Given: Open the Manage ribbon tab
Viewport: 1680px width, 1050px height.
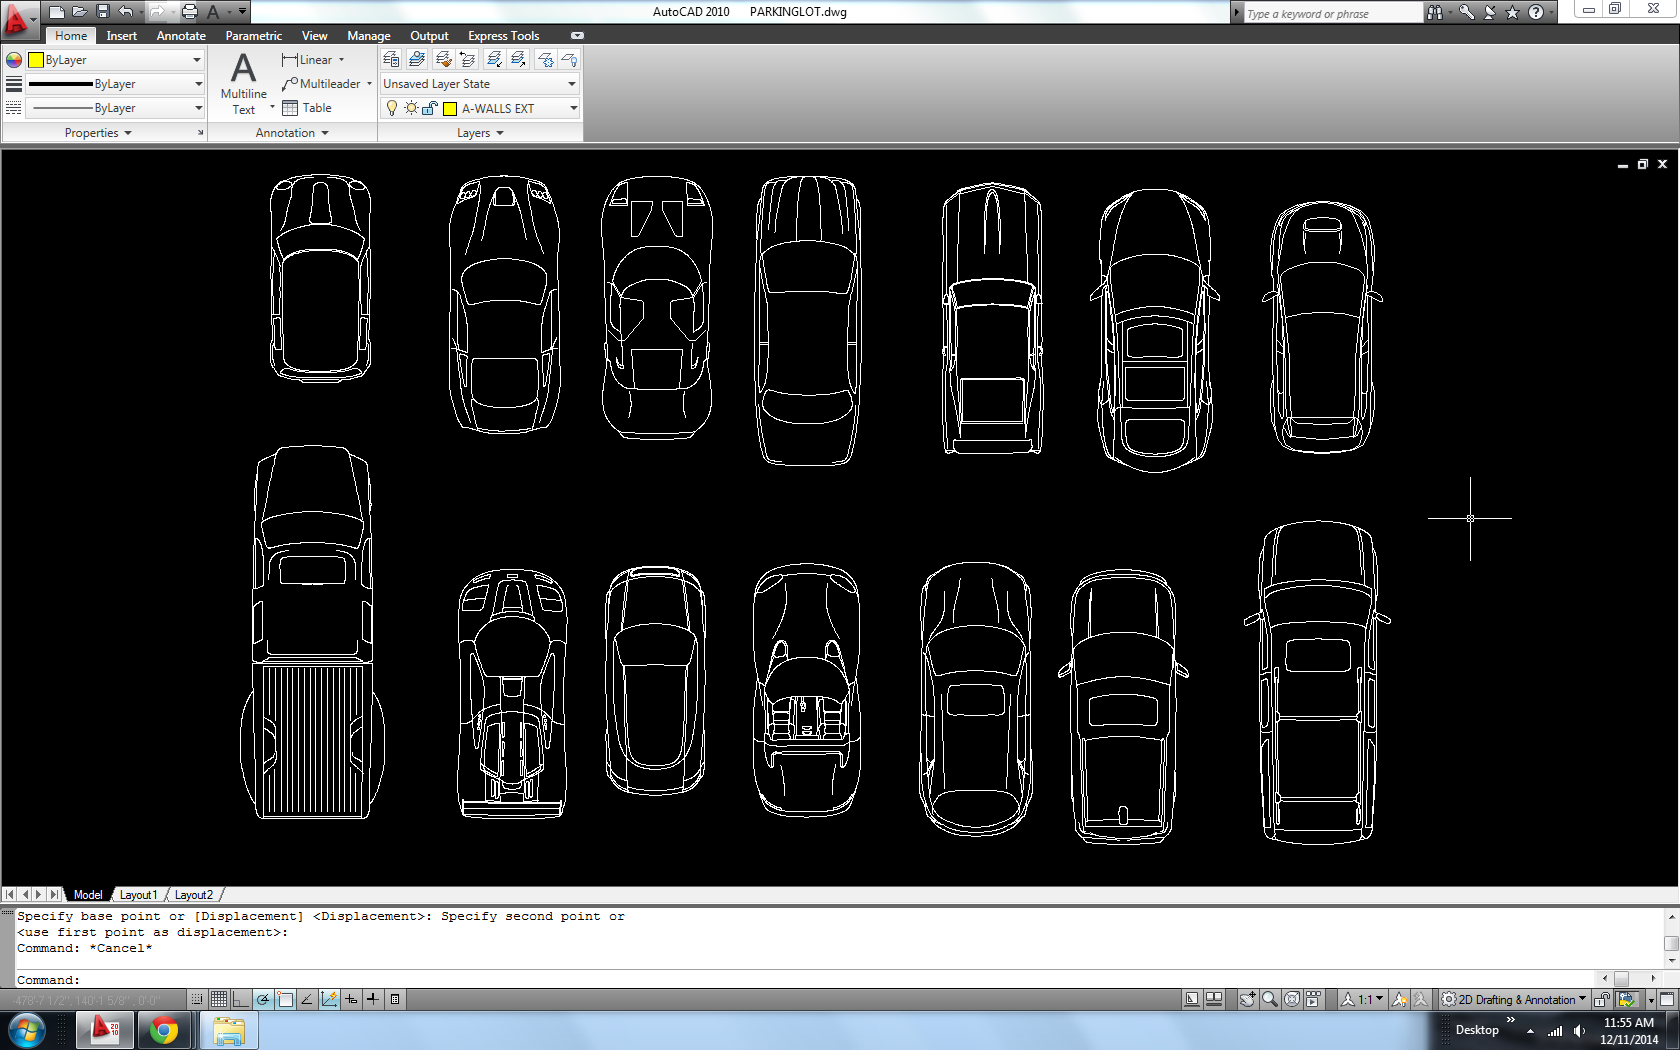Looking at the screenshot, I should click(369, 36).
